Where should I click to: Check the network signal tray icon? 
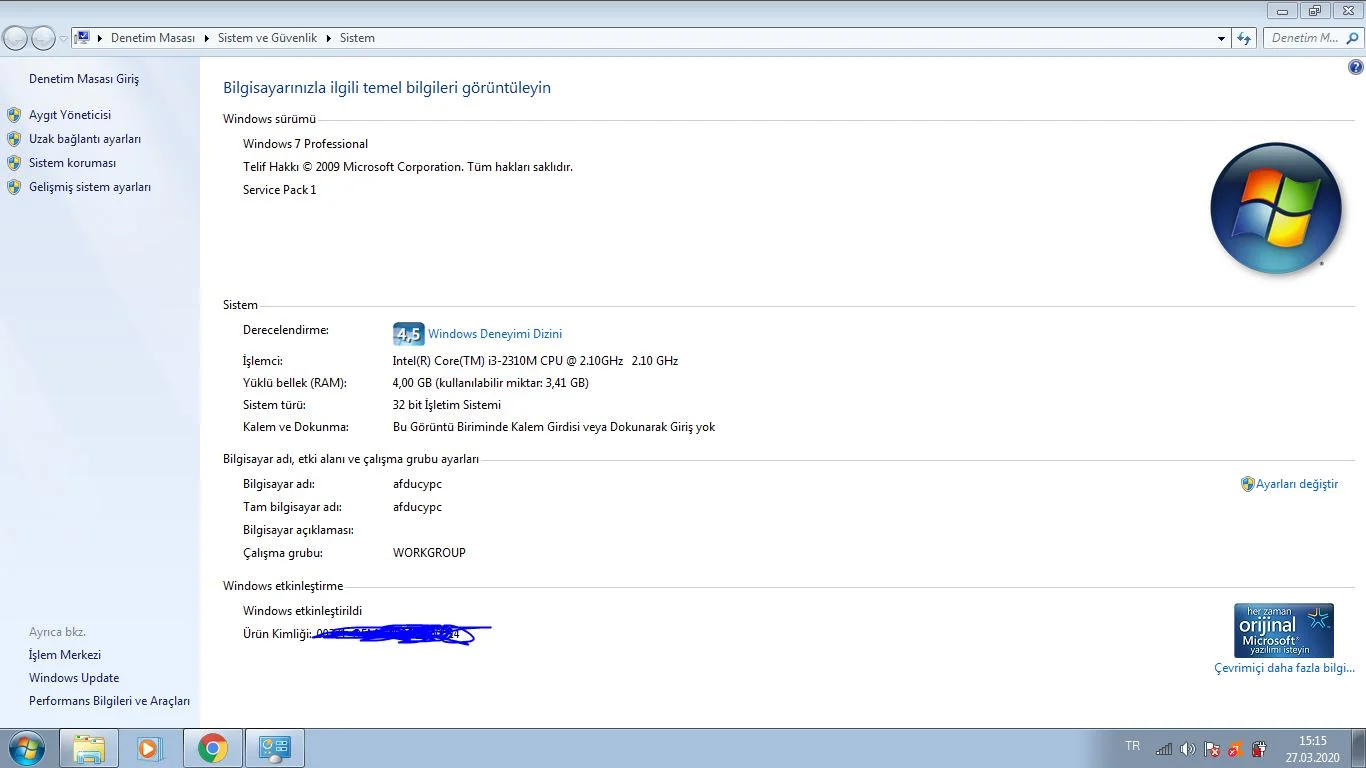point(1162,747)
